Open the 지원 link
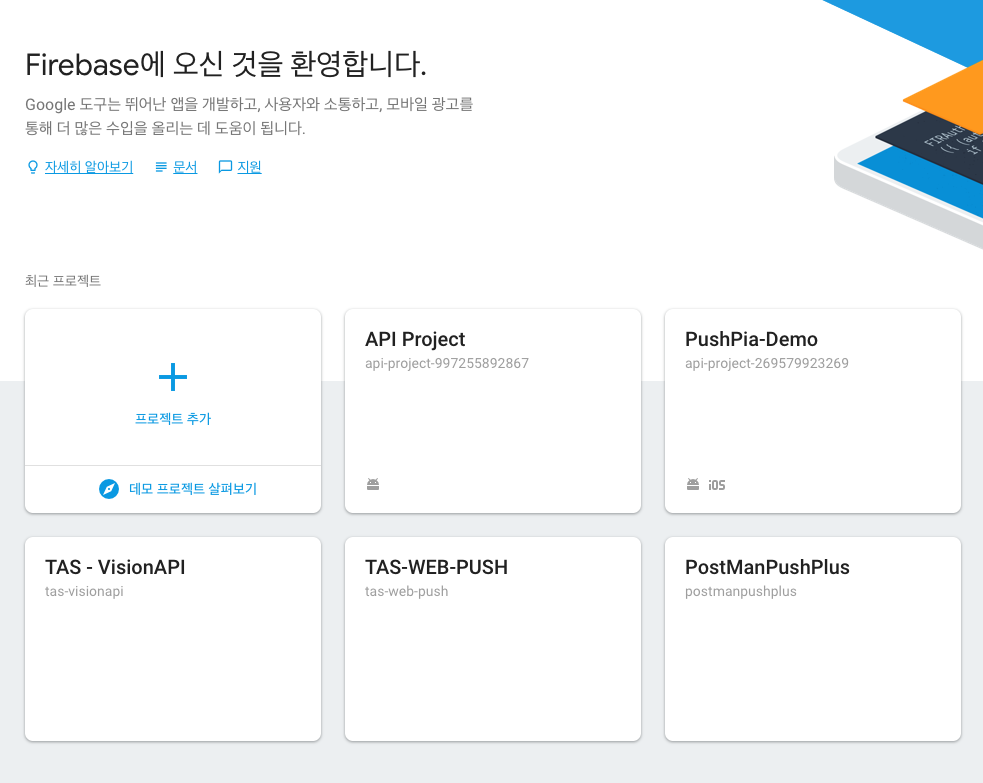This screenshot has width=983, height=783. 249,167
